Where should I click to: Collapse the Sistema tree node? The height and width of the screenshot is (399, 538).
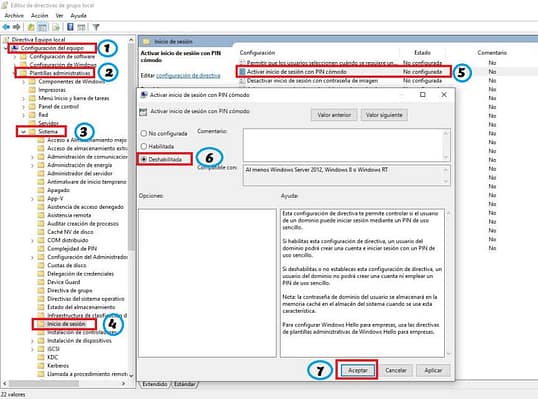23,132
